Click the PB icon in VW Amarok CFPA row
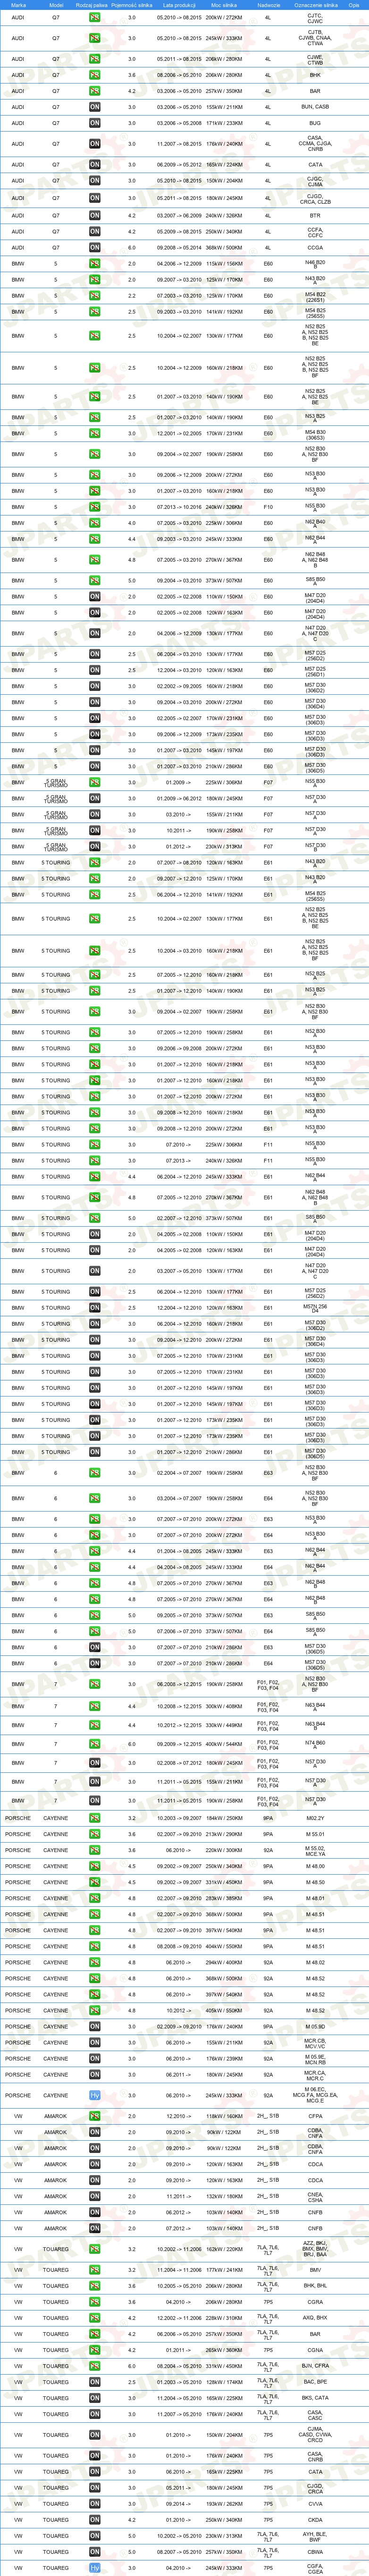The width and height of the screenshot is (369, 2576). pyautogui.click(x=95, y=2116)
